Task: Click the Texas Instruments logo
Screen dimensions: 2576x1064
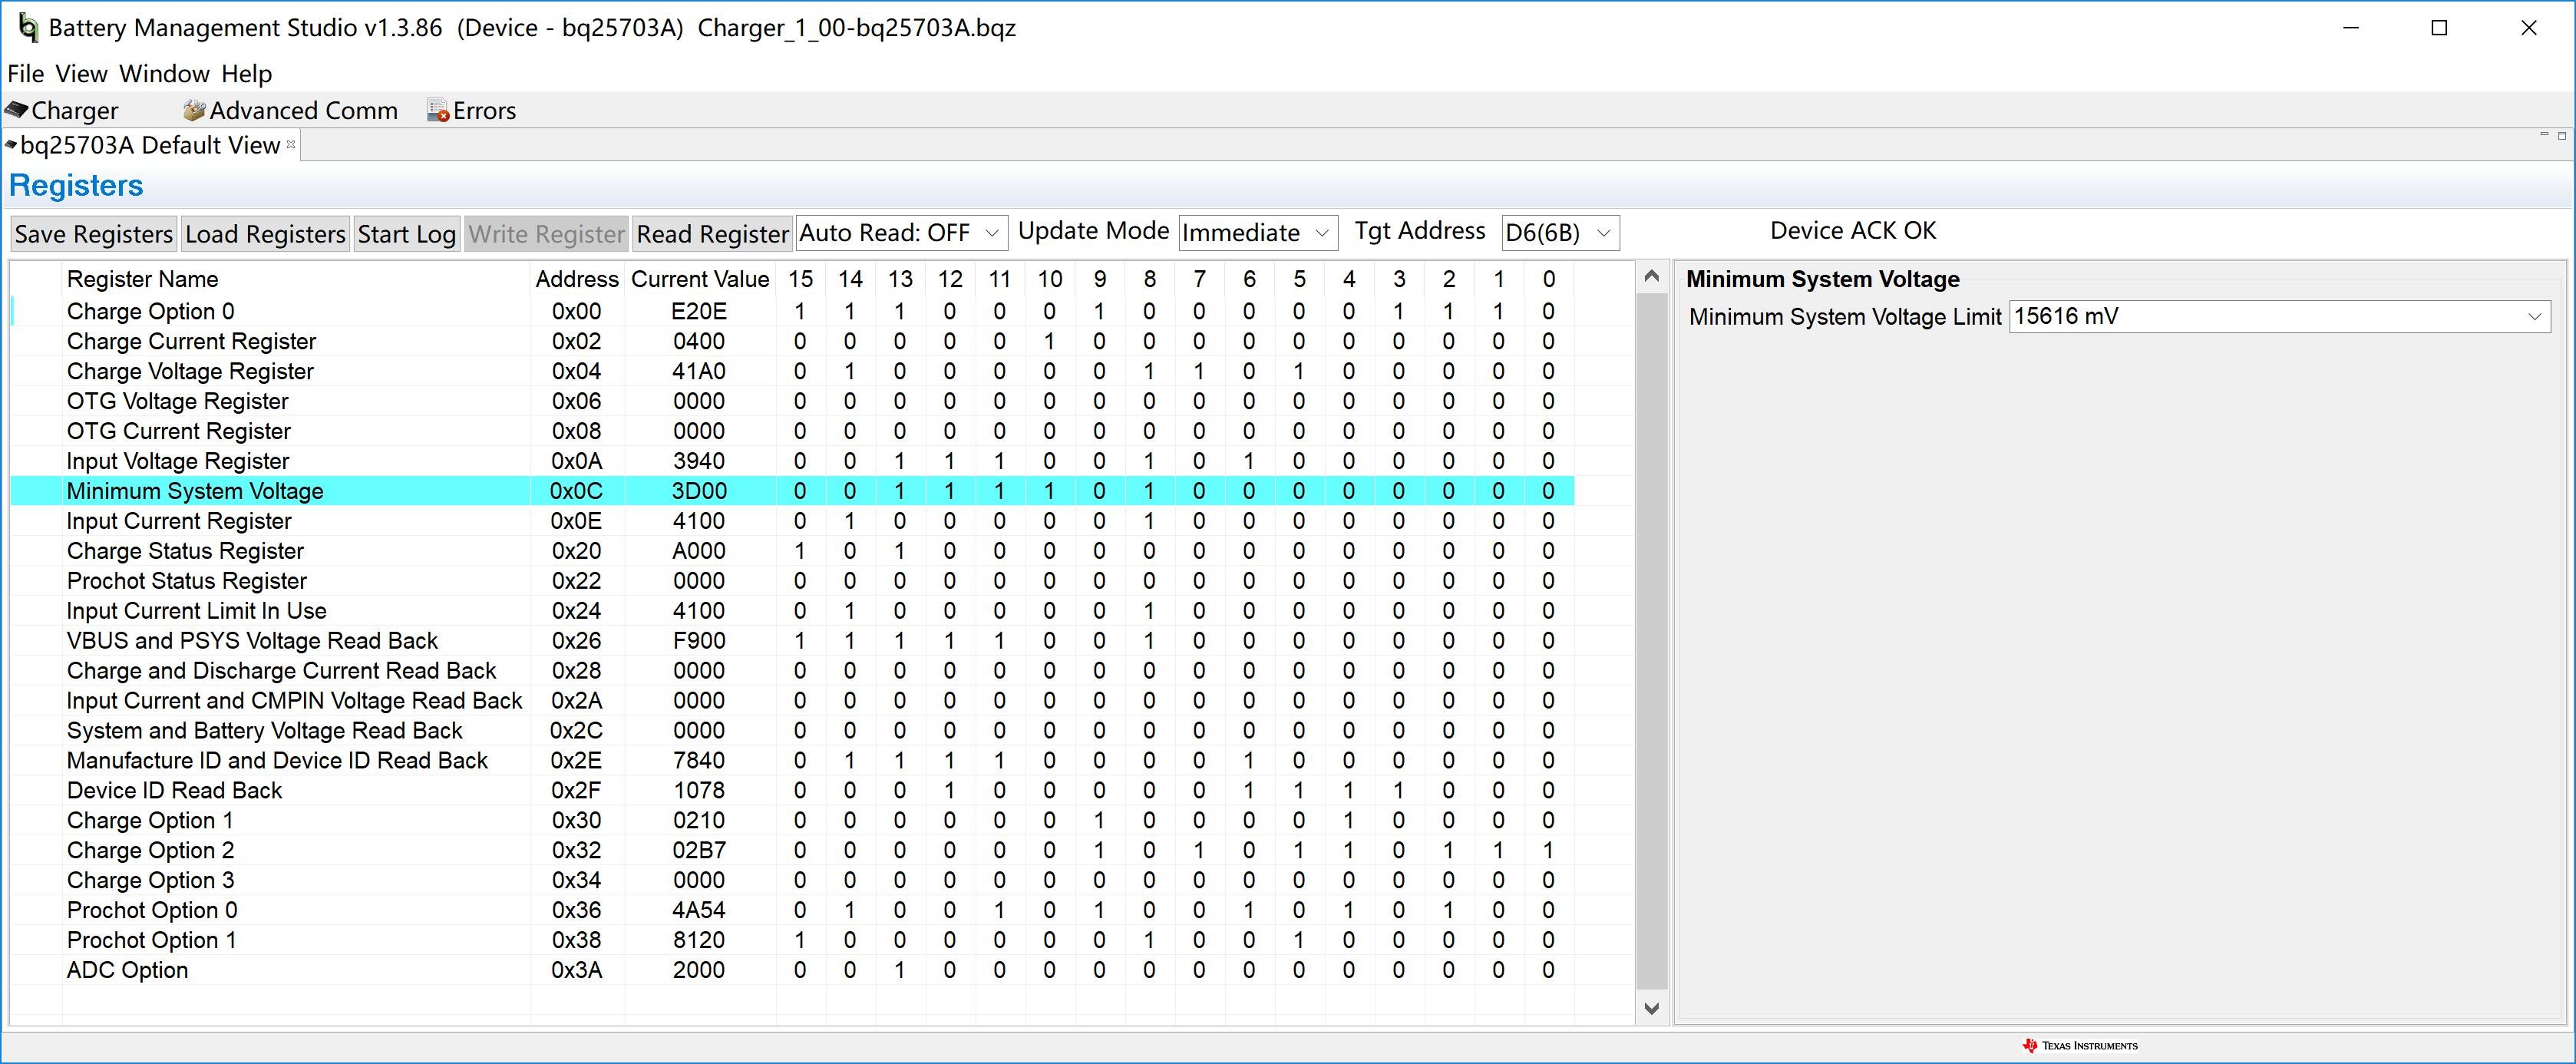Action: coord(2079,1045)
